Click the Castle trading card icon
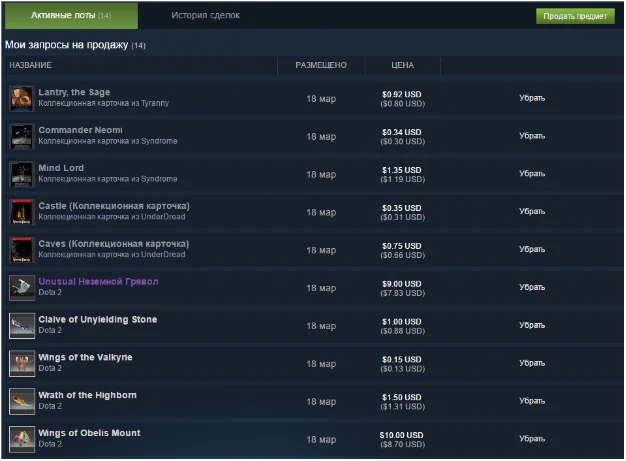This screenshot has height=461, width=626. click(21, 212)
